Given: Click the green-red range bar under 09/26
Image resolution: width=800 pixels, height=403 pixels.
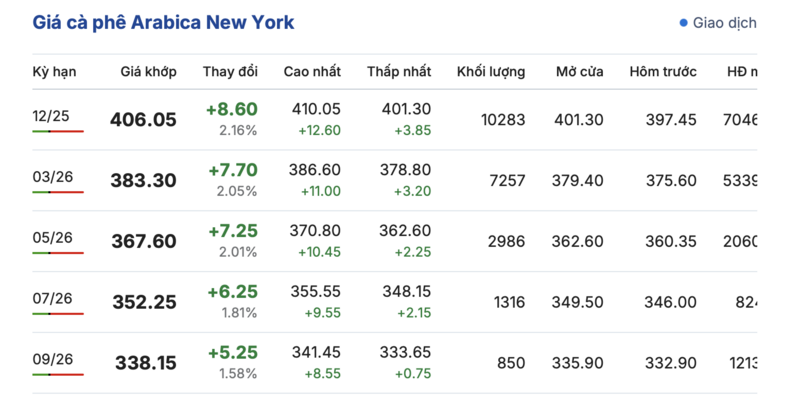Looking at the screenshot, I should point(58,374).
